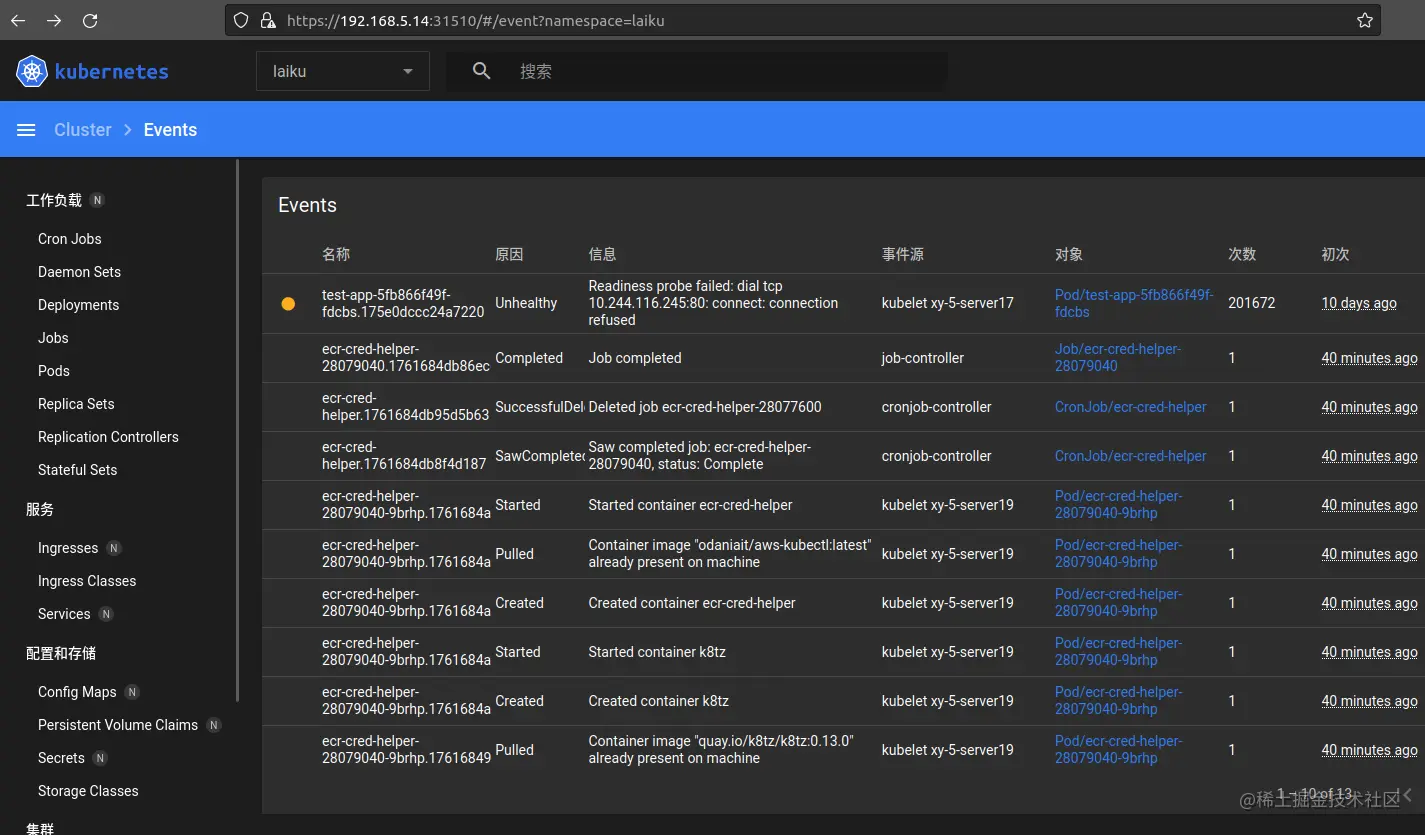
Task: Click the N badge beside Secrets
Action: click(x=100, y=758)
